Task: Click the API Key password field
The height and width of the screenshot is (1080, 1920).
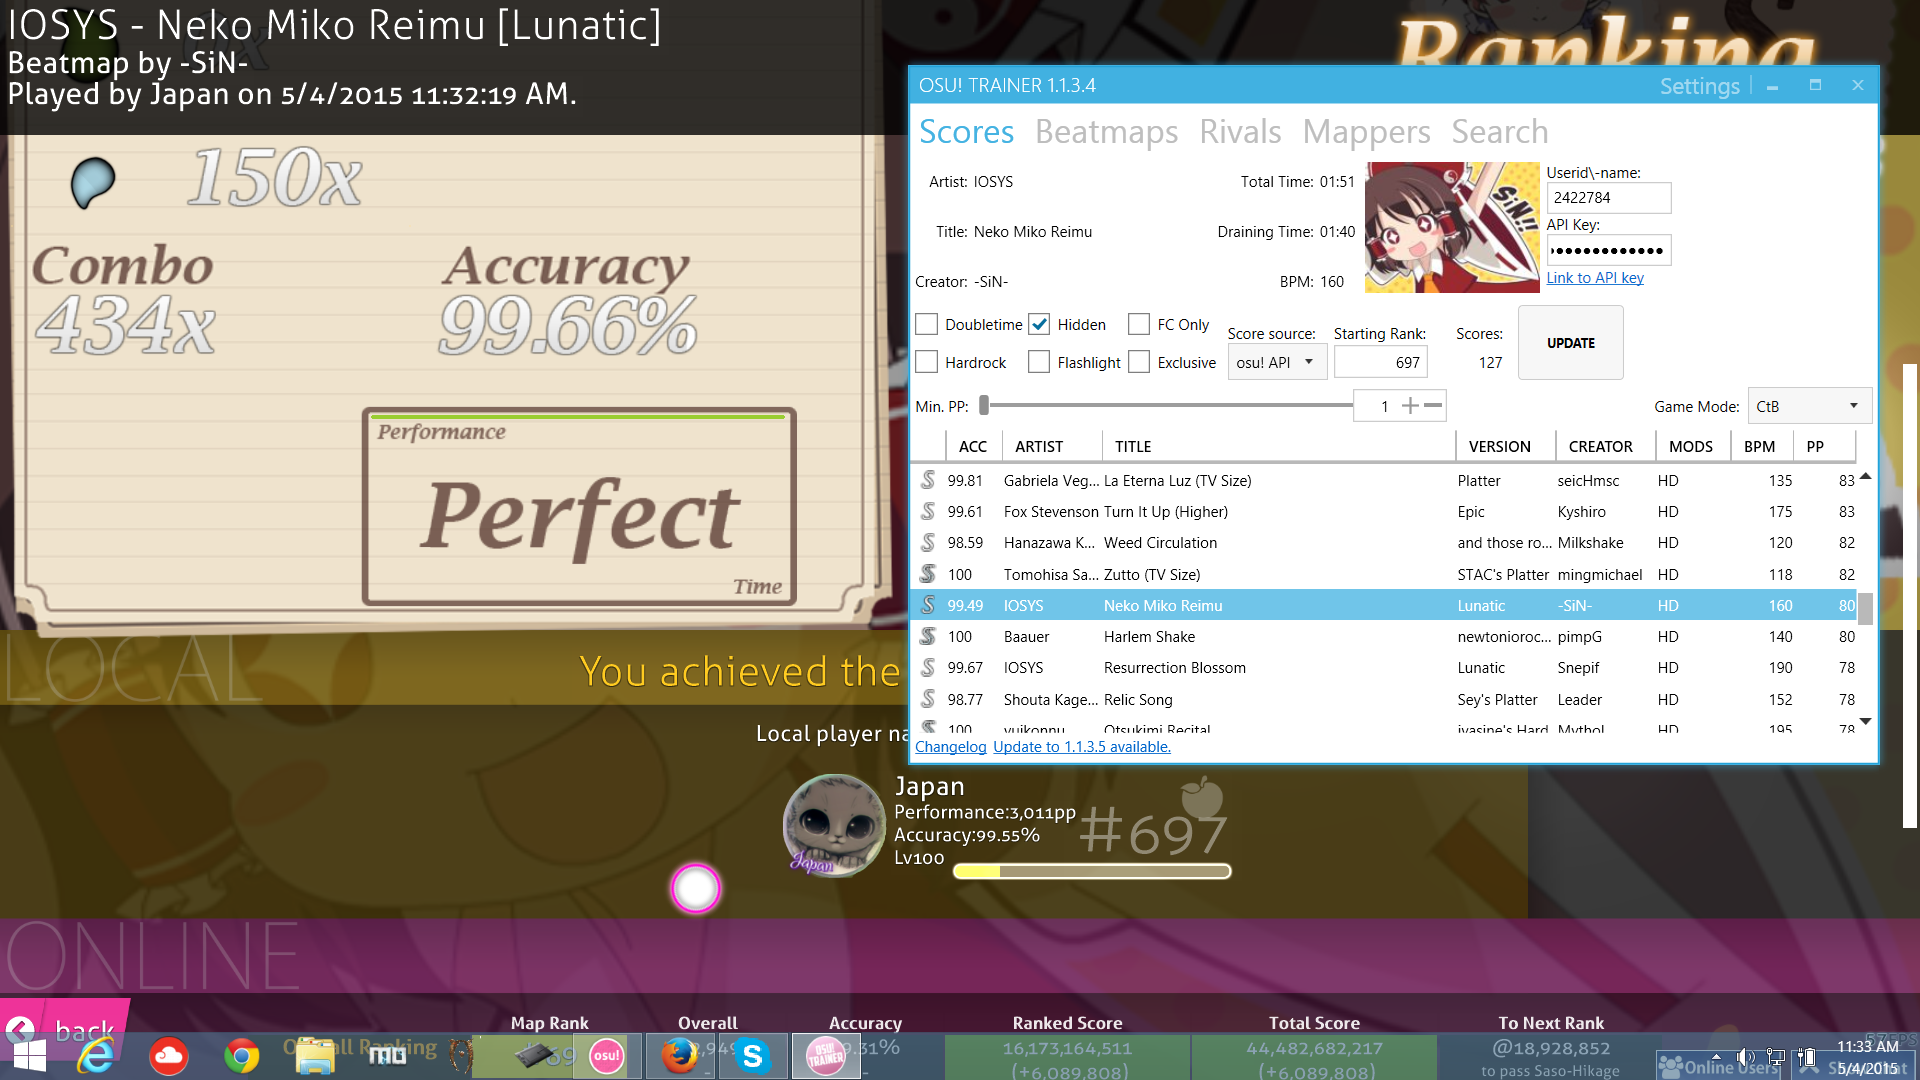Action: point(1608,250)
